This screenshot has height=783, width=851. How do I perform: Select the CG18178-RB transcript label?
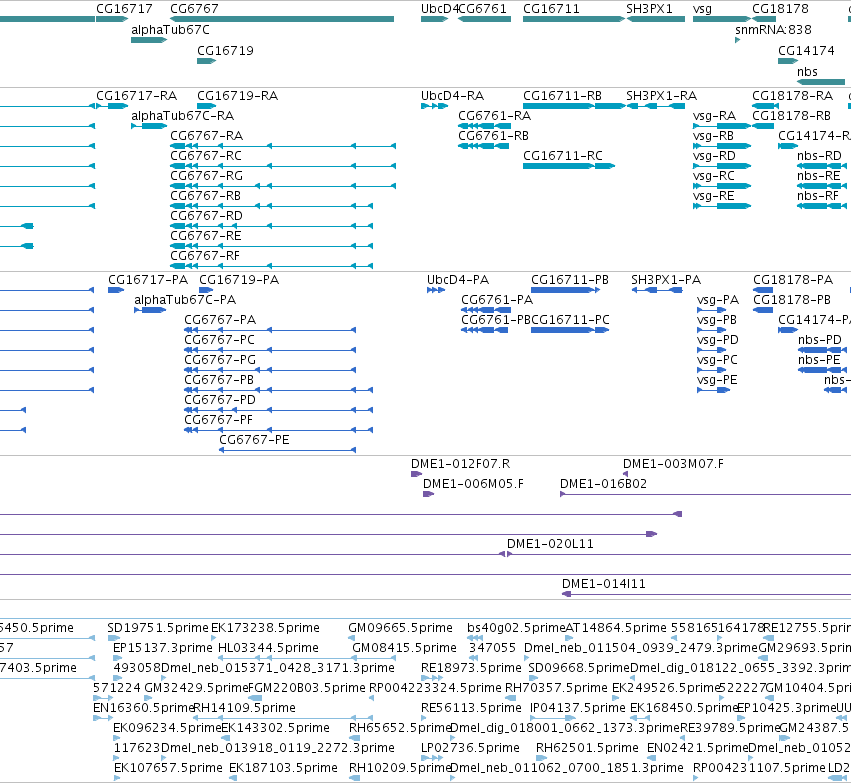pyautogui.click(x=791, y=116)
